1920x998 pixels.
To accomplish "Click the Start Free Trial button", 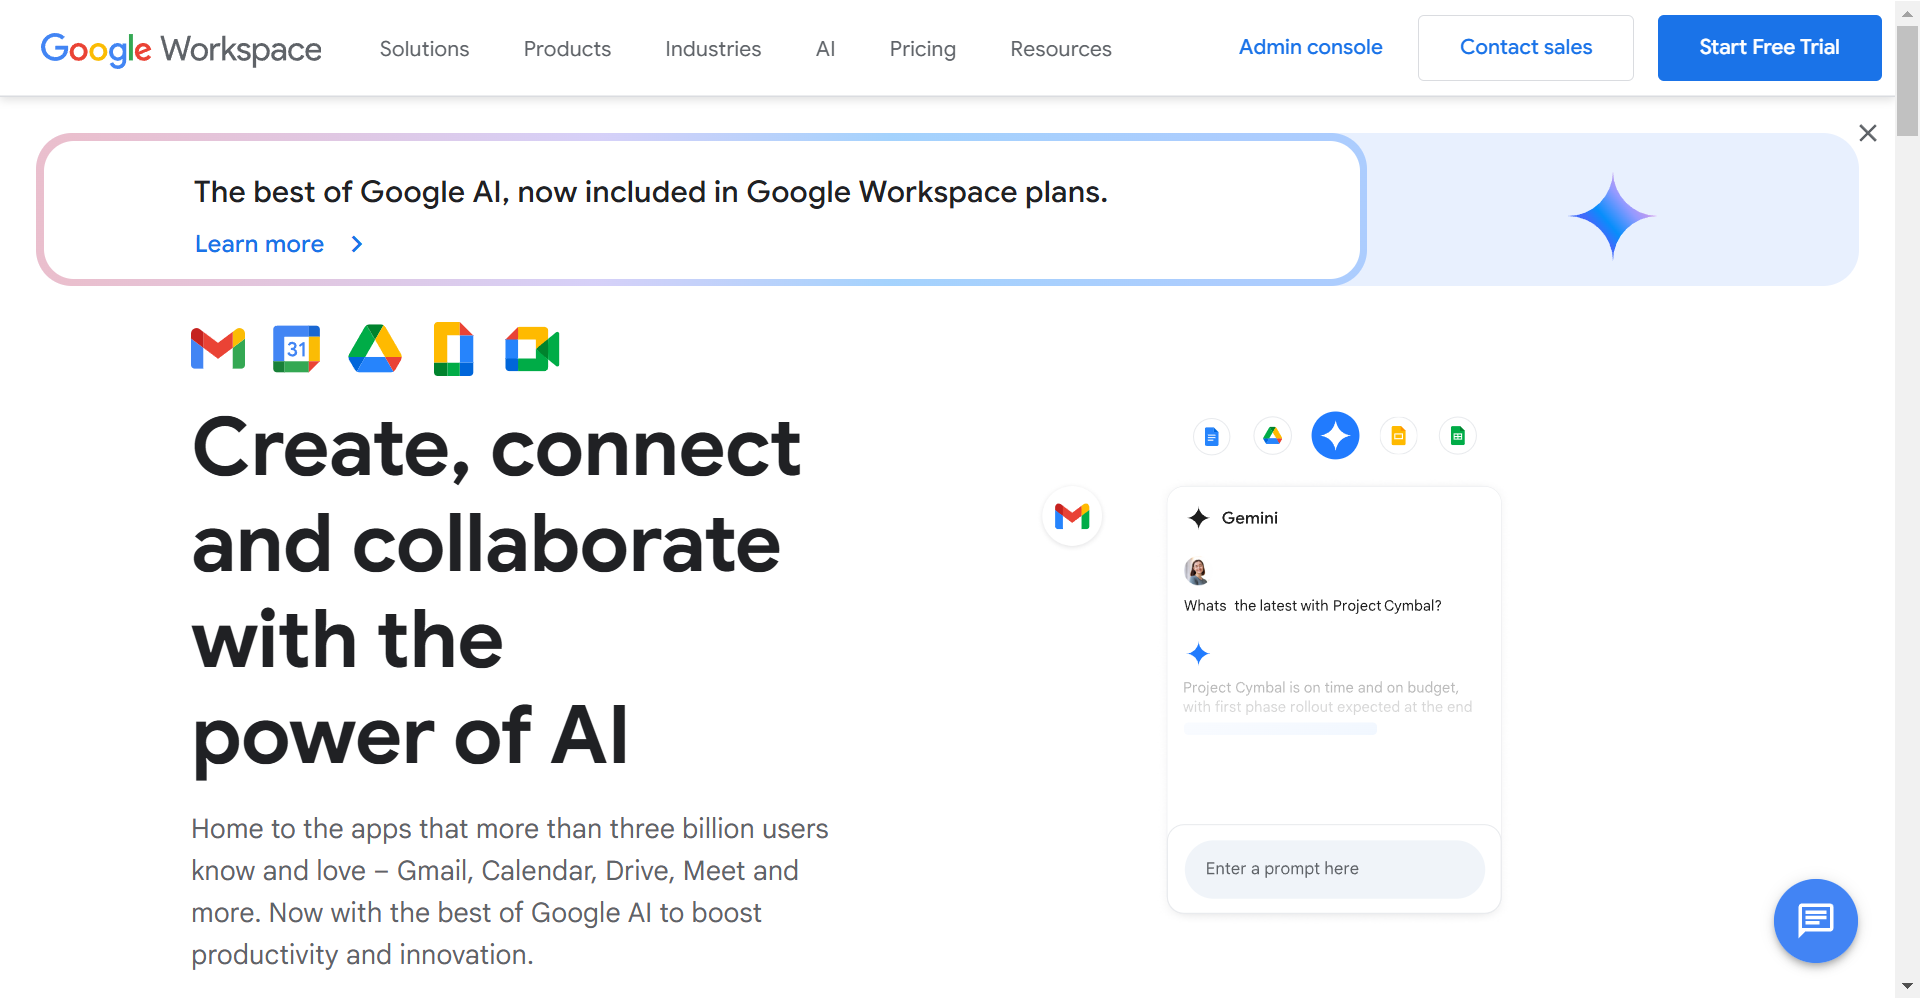I will click(1769, 48).
